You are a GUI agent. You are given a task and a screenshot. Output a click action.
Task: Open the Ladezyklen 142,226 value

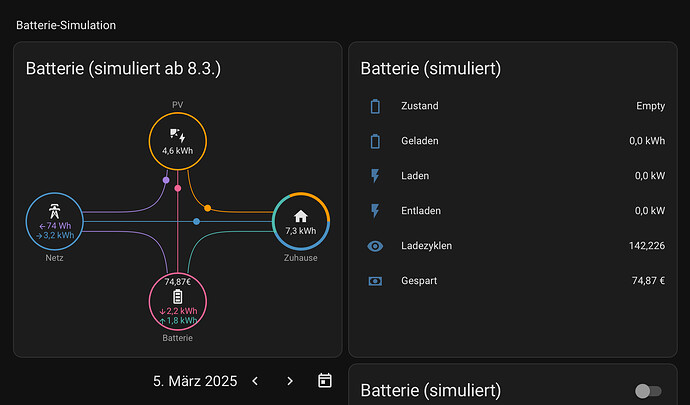click(x=647, y=246)
